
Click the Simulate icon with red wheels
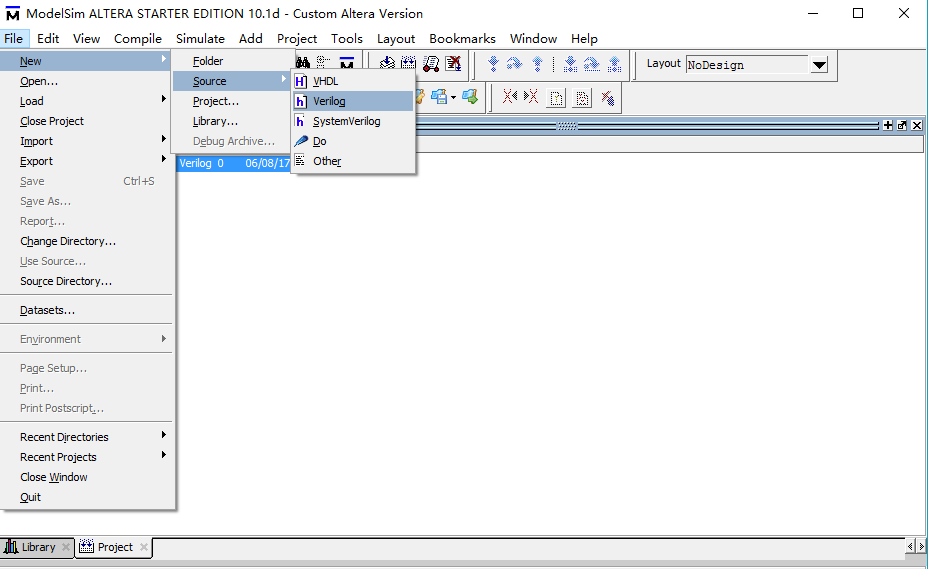(431, 63)
